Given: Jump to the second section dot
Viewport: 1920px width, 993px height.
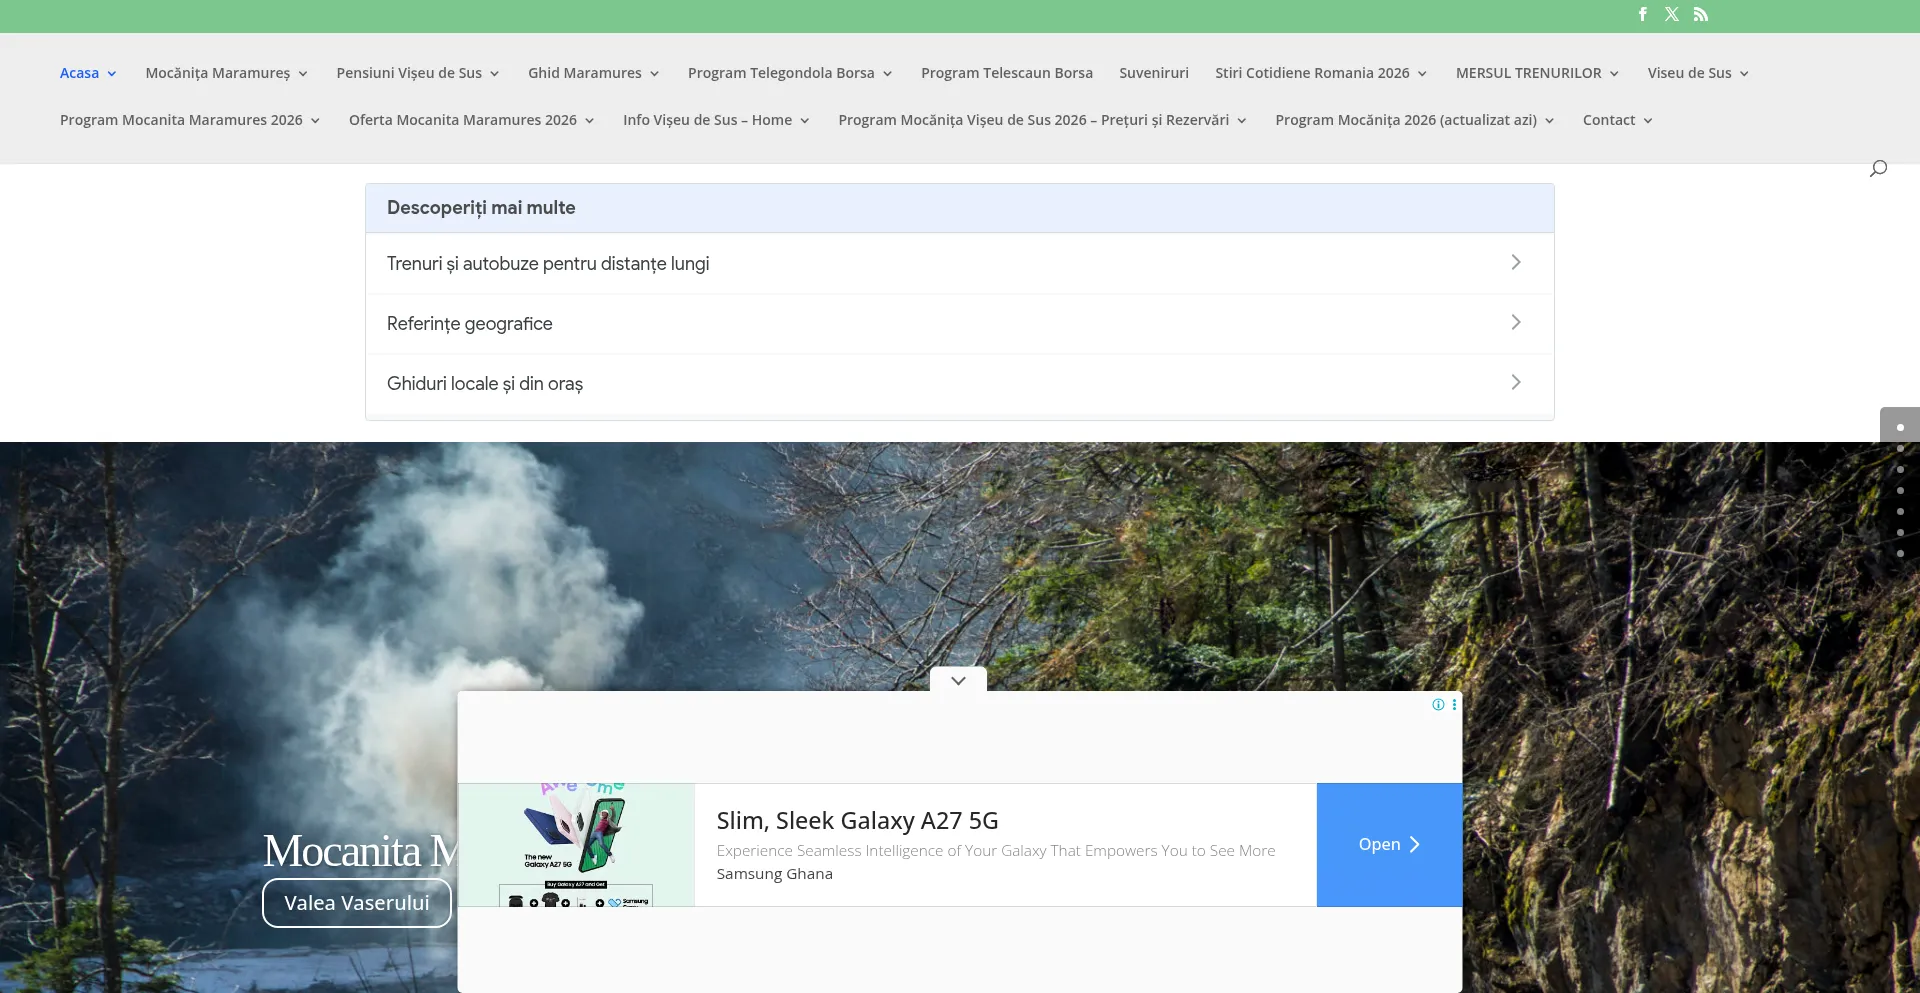Looking at the screenshot, I should pos(1900,449).
